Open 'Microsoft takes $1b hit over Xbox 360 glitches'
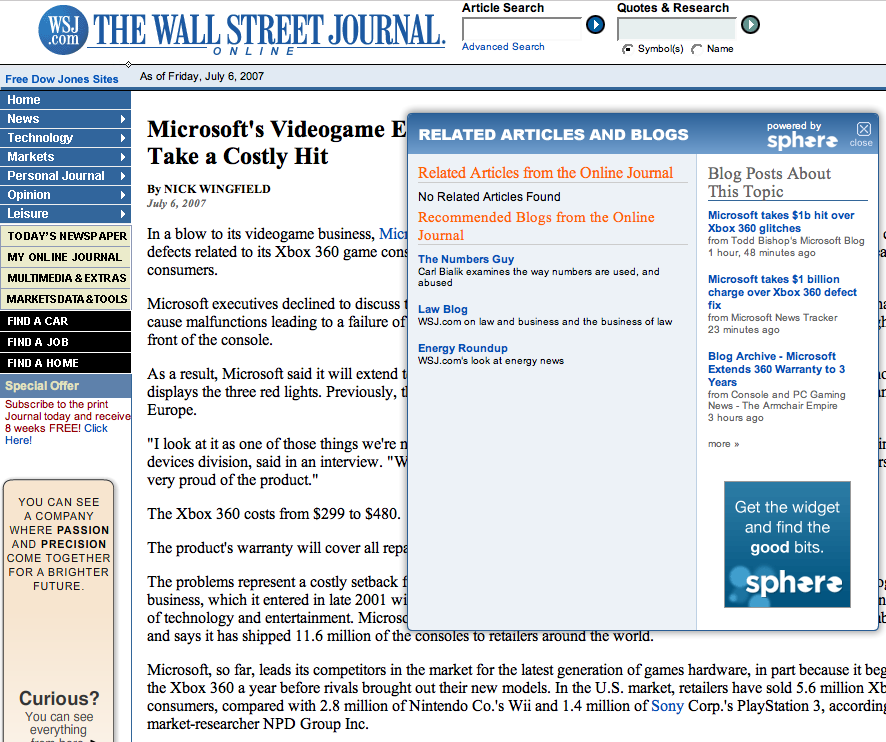This screenshot has height=742, width=886. 781,222
